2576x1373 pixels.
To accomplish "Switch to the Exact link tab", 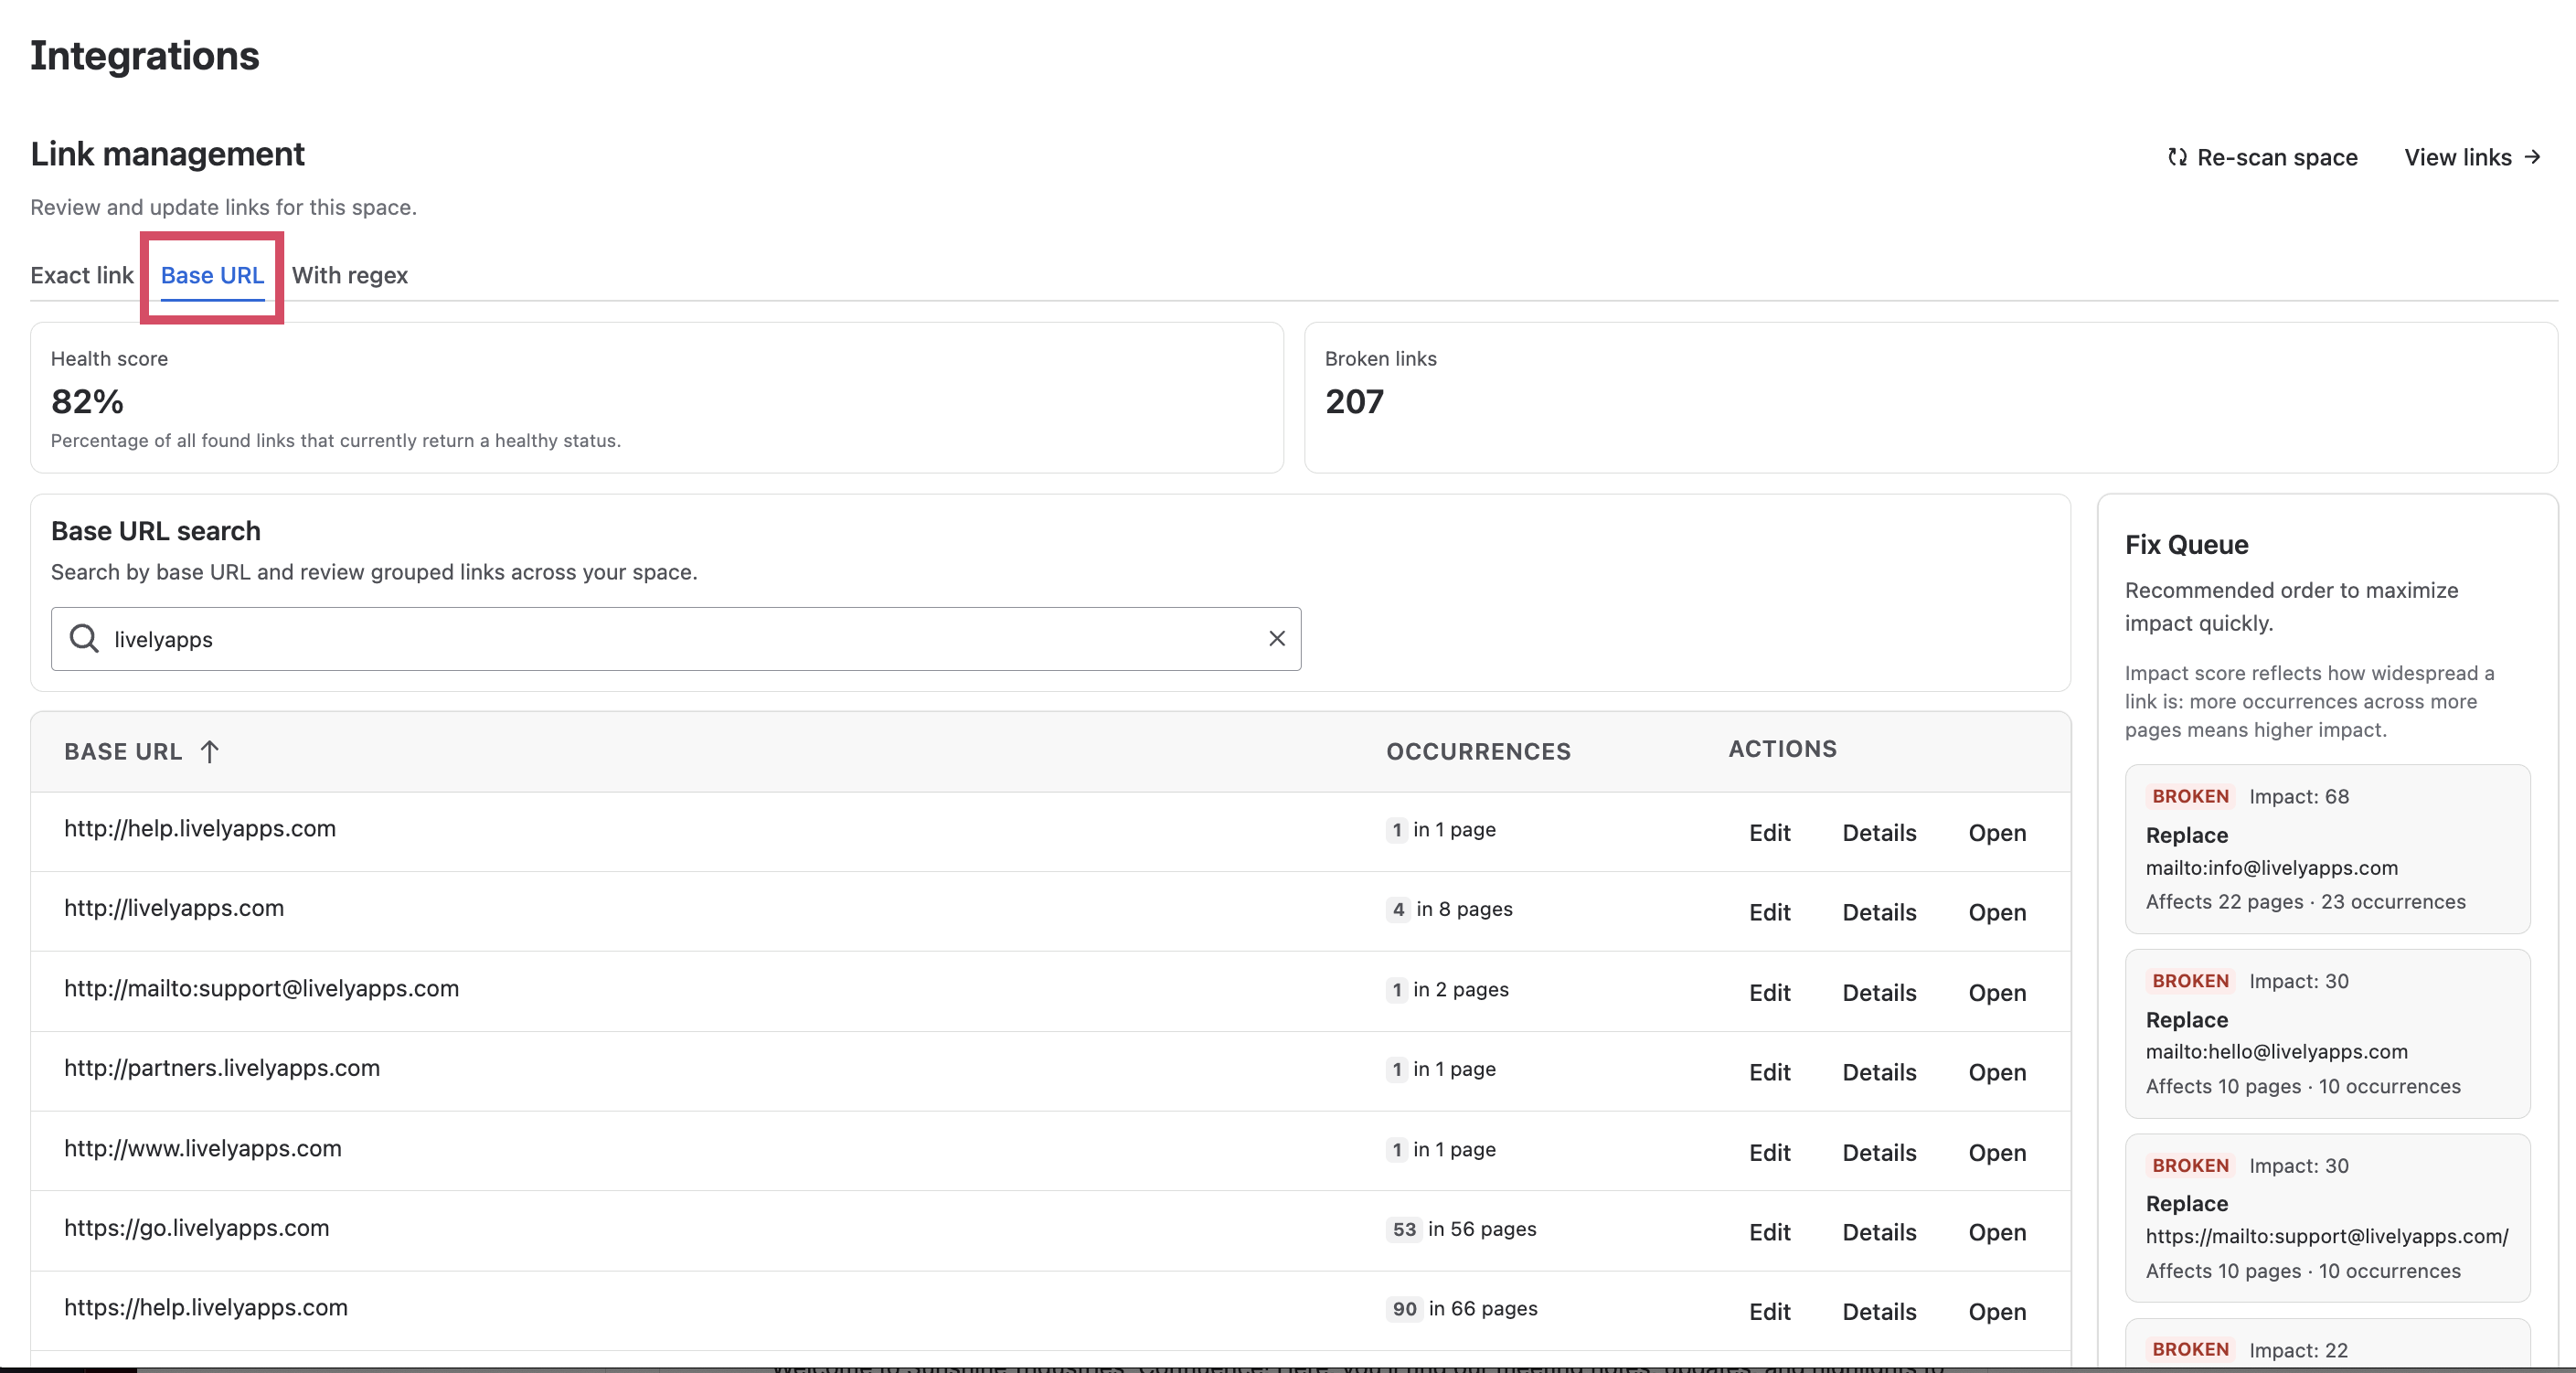I will coord(81,276).
